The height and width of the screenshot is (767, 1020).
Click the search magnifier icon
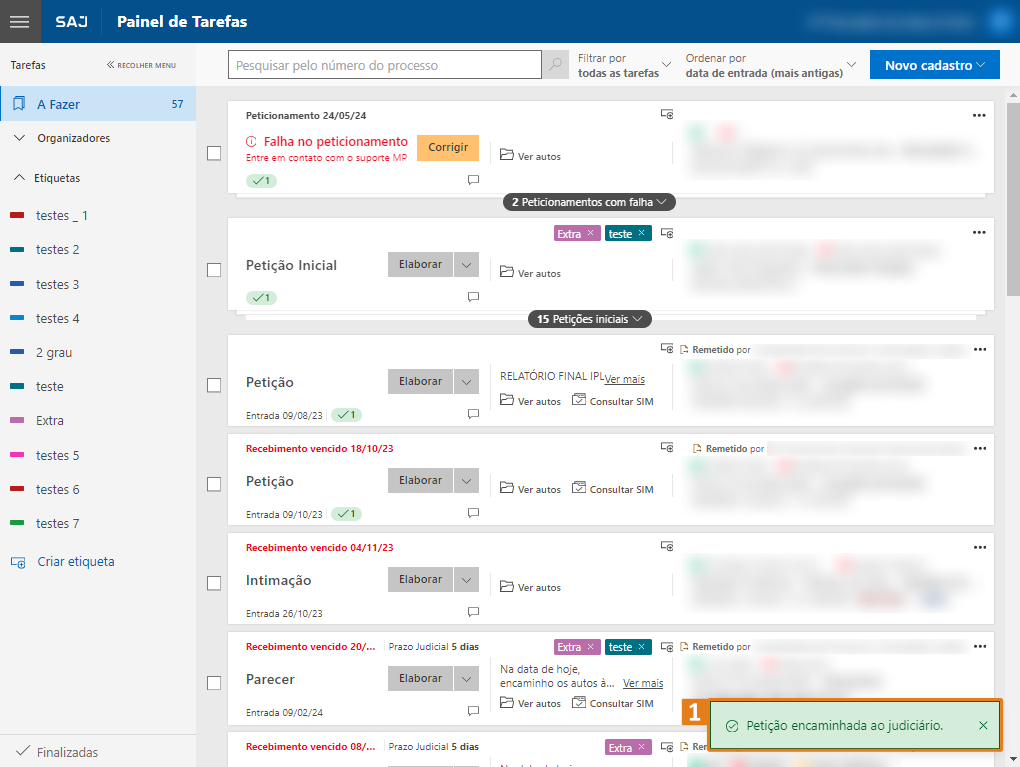[555, 65]
